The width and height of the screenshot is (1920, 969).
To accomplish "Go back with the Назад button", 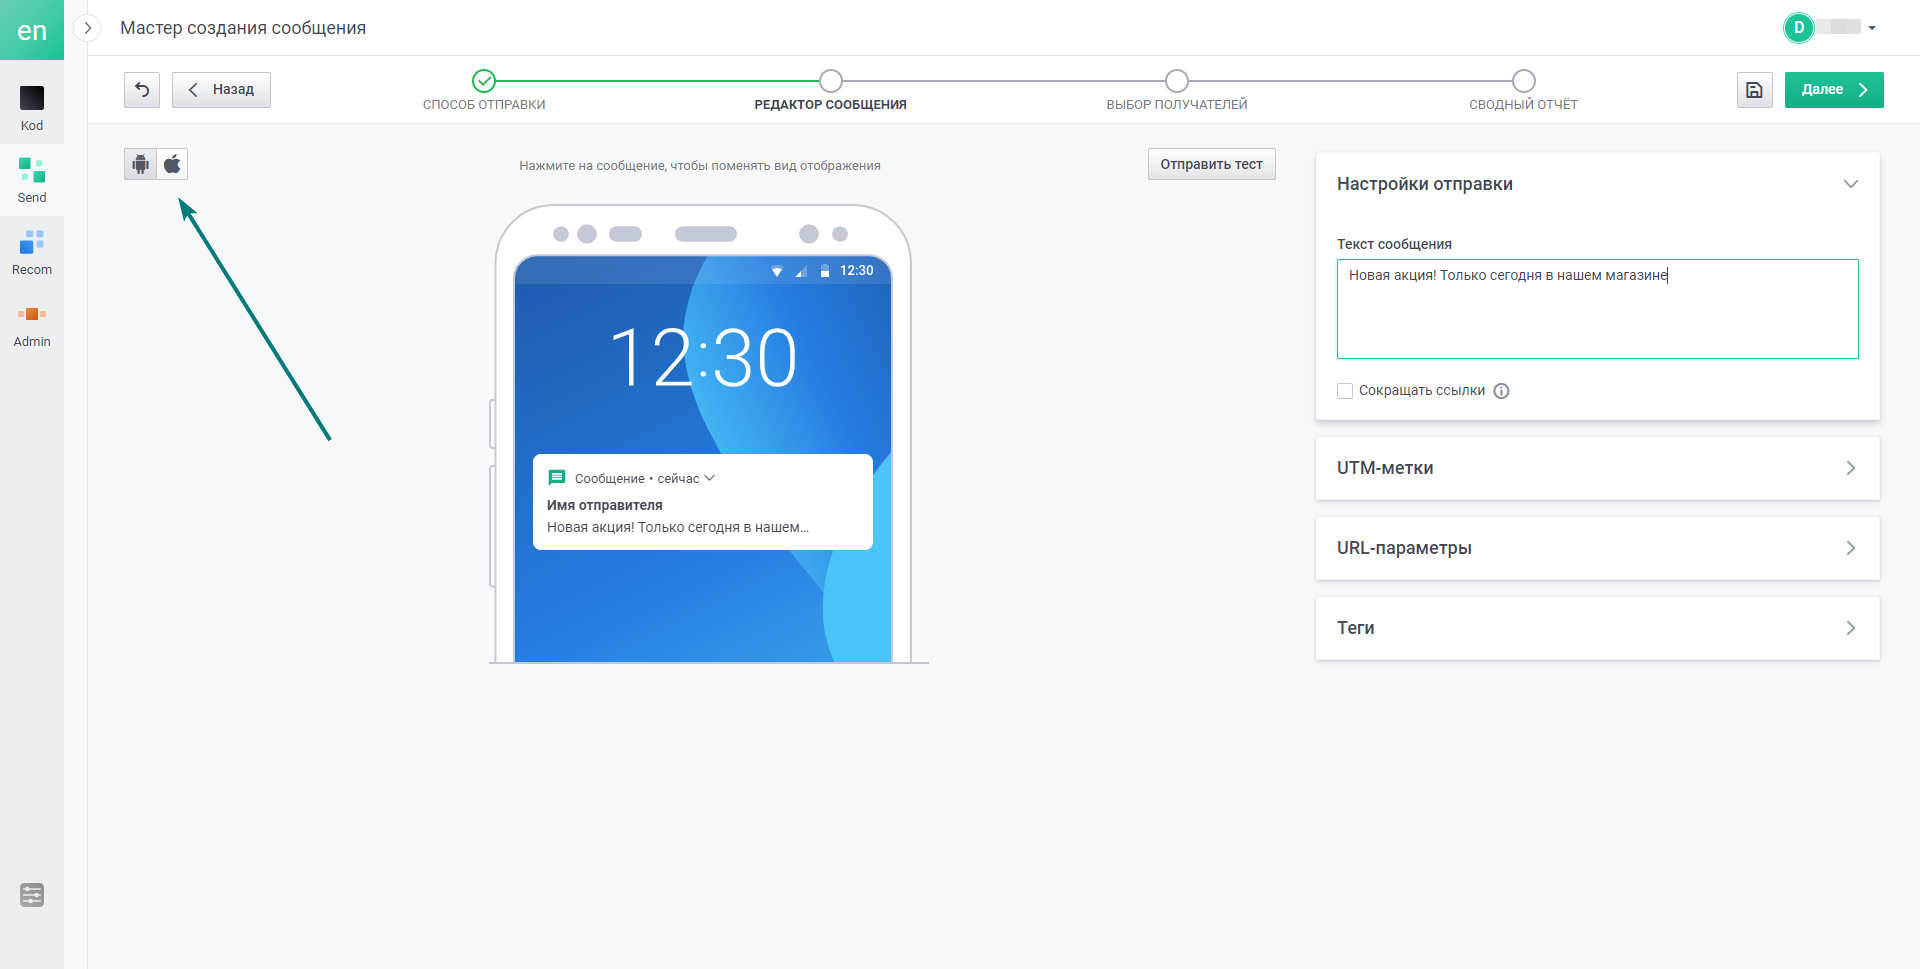I will pyautogui.click(x=221, y=90).
